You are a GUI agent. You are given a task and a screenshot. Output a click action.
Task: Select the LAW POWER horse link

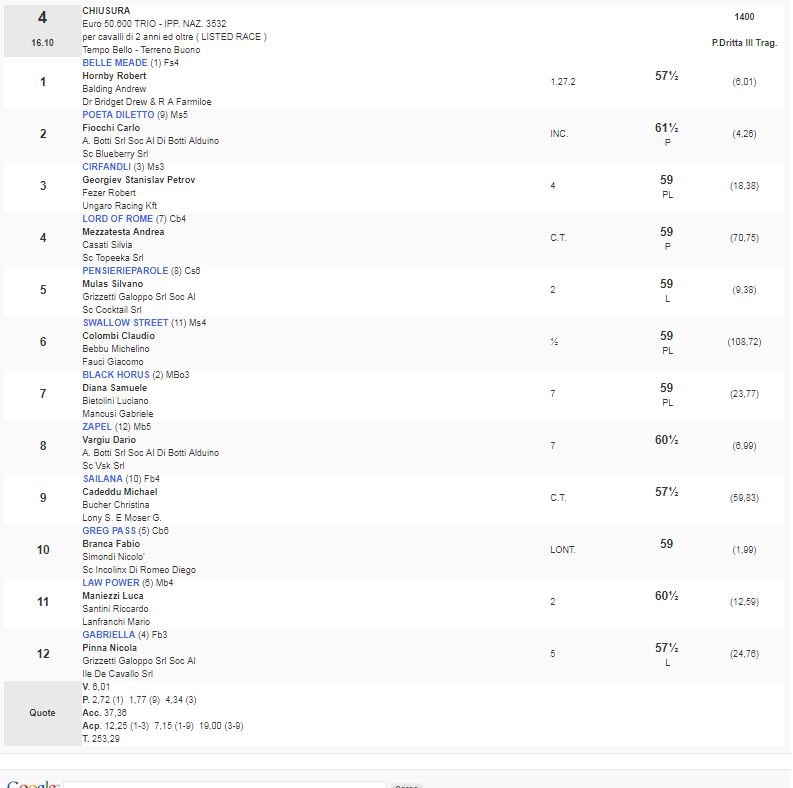tap(111, 583)
